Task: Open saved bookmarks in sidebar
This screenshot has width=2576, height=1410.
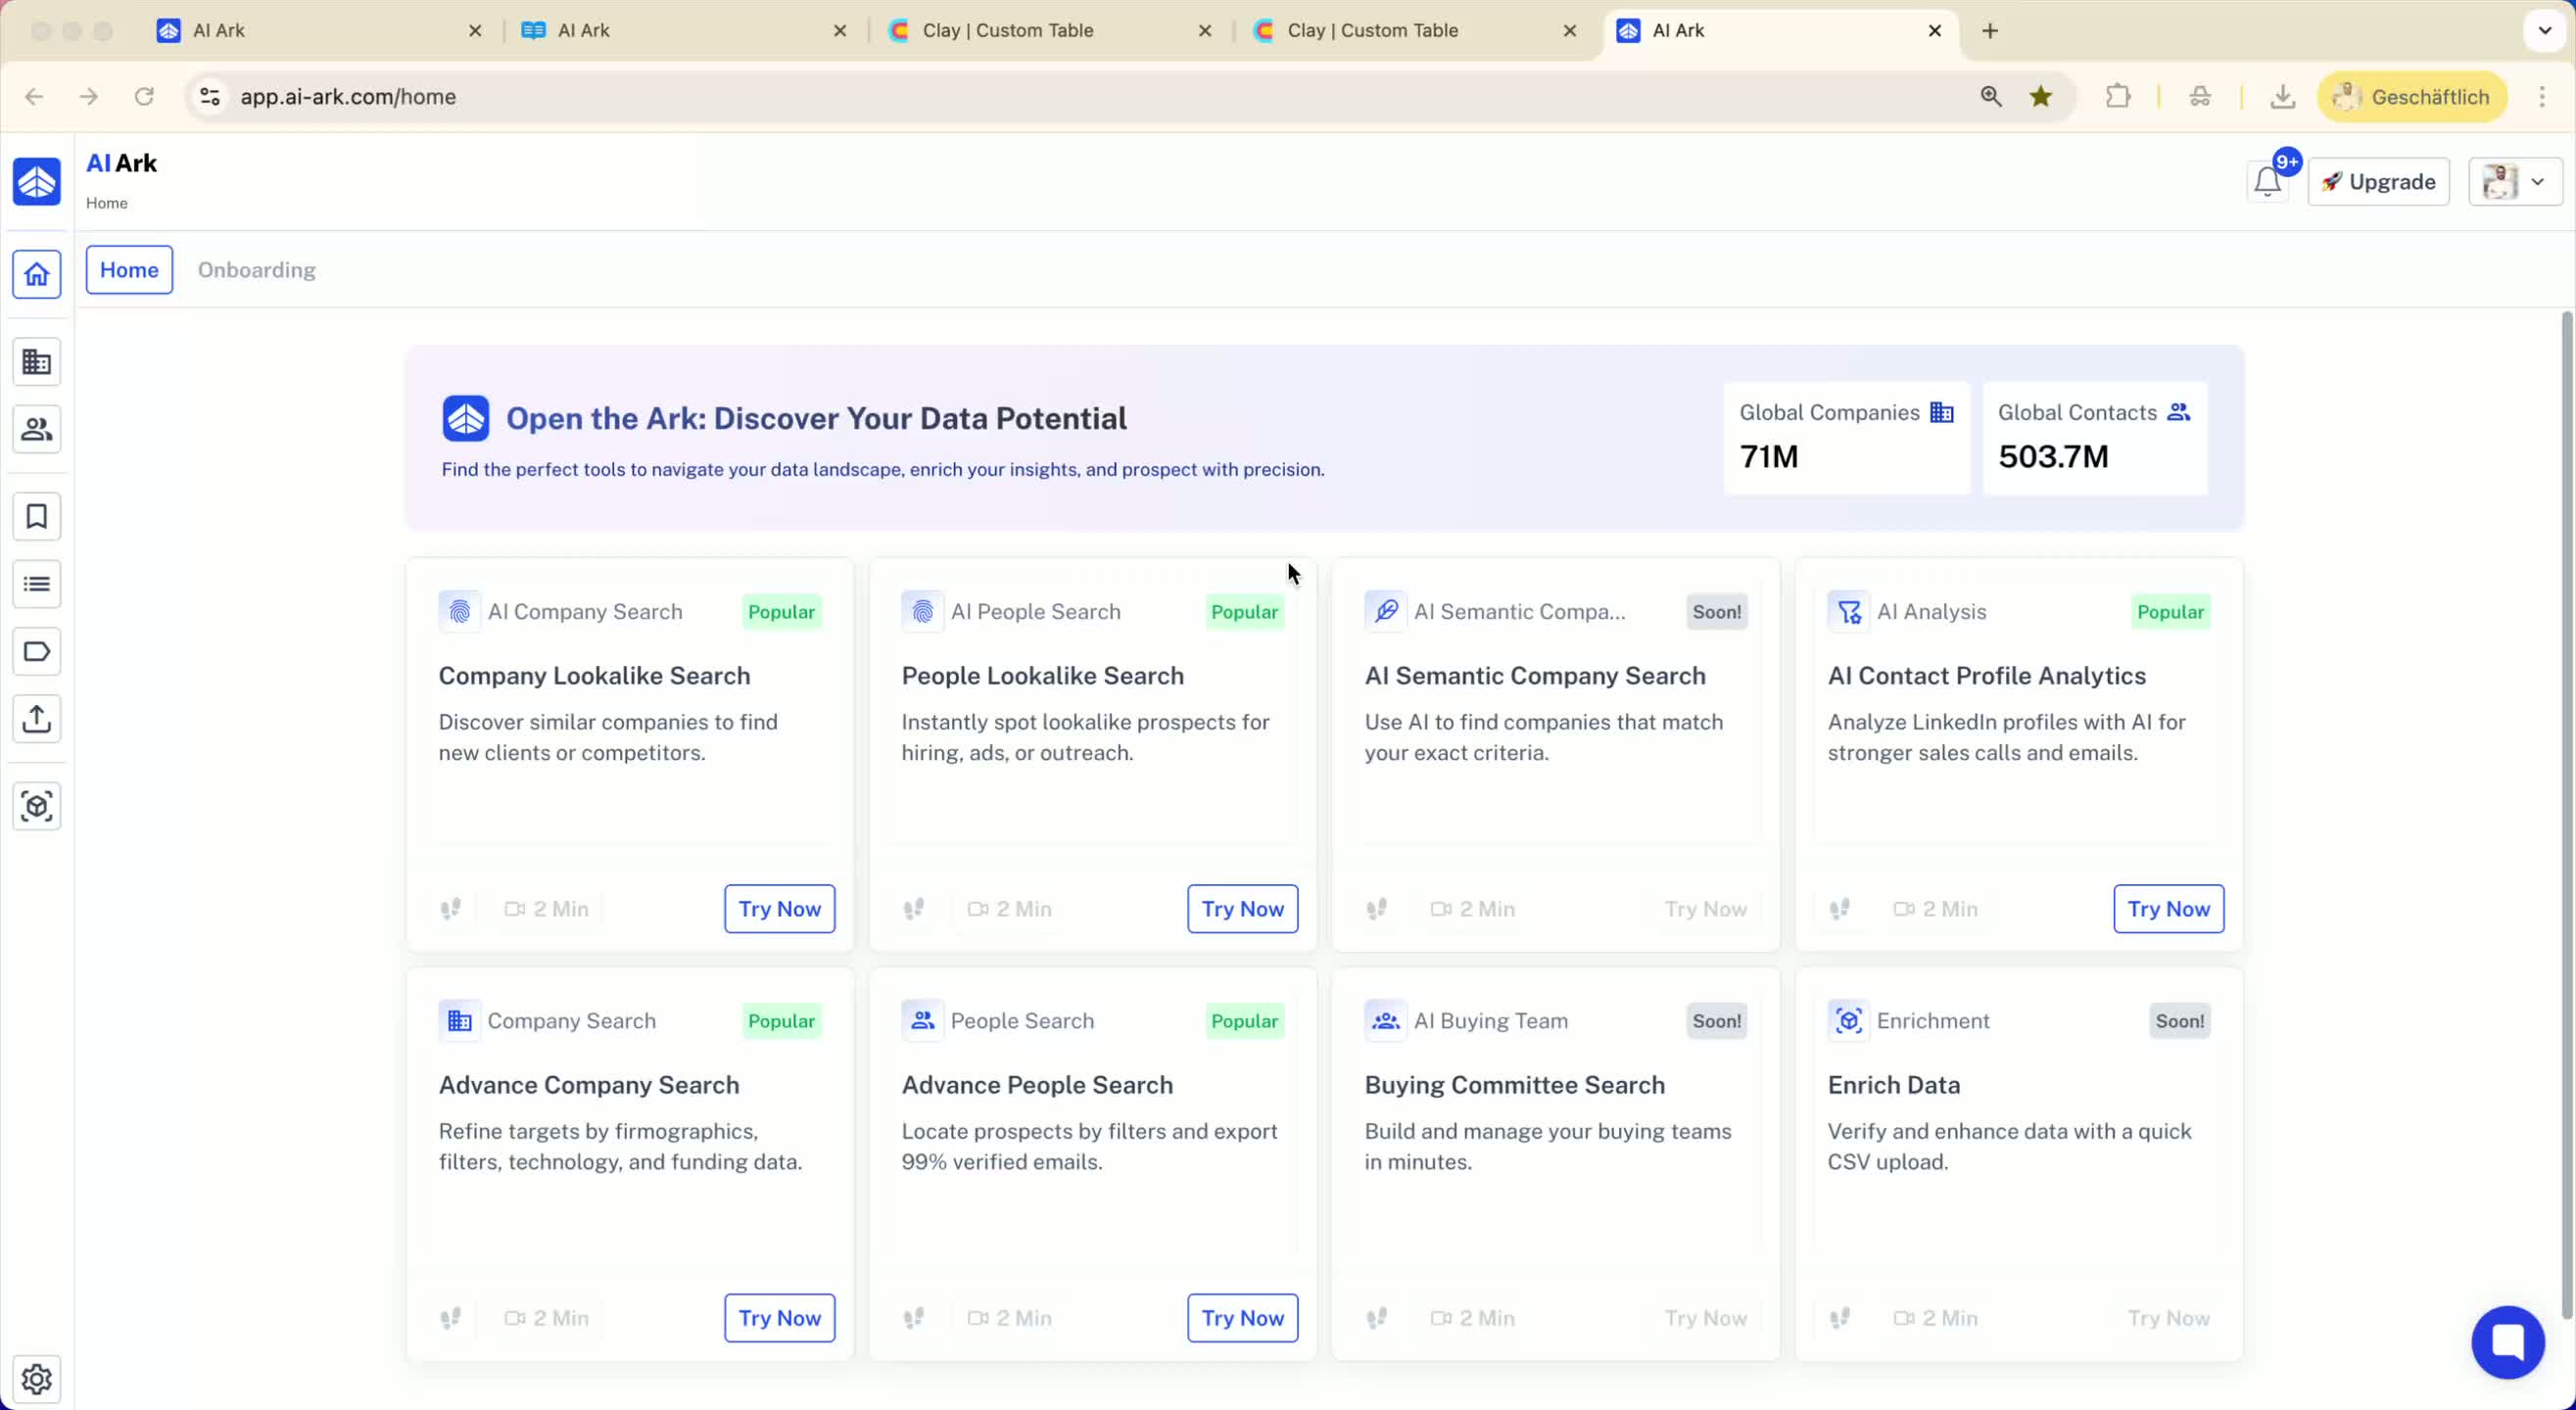Action: [x=37, y=516]
